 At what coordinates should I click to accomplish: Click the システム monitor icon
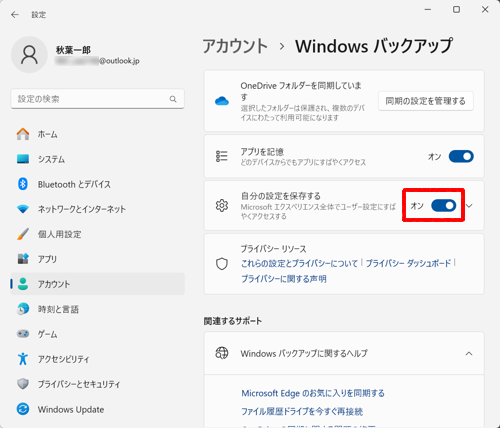(23, 159)
